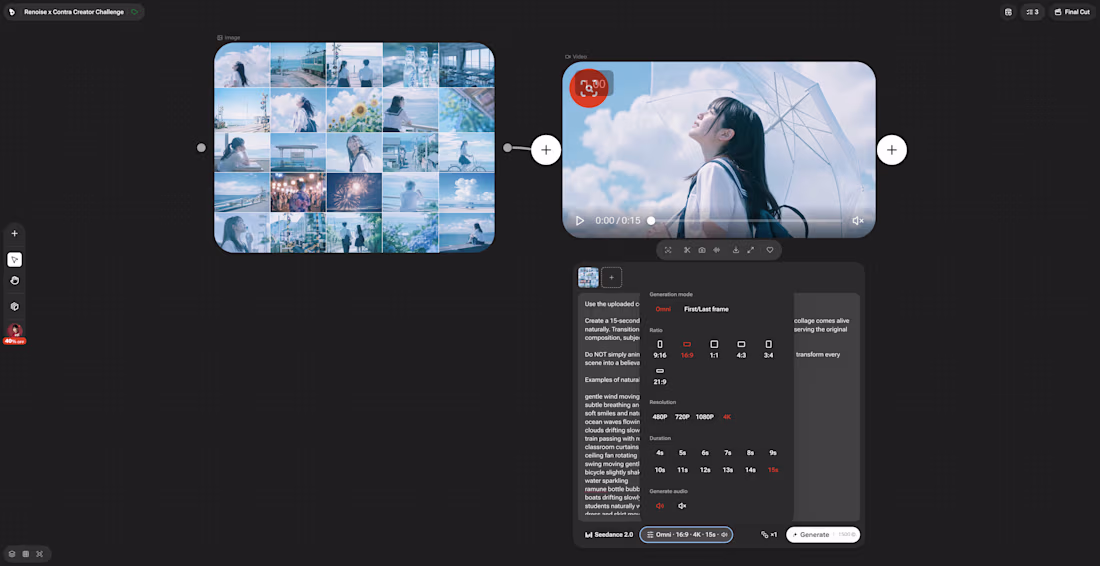Choose the 3:4 ratio
Image resolution: width=1100 pixels, height=566 pixels.
[768, 349]
